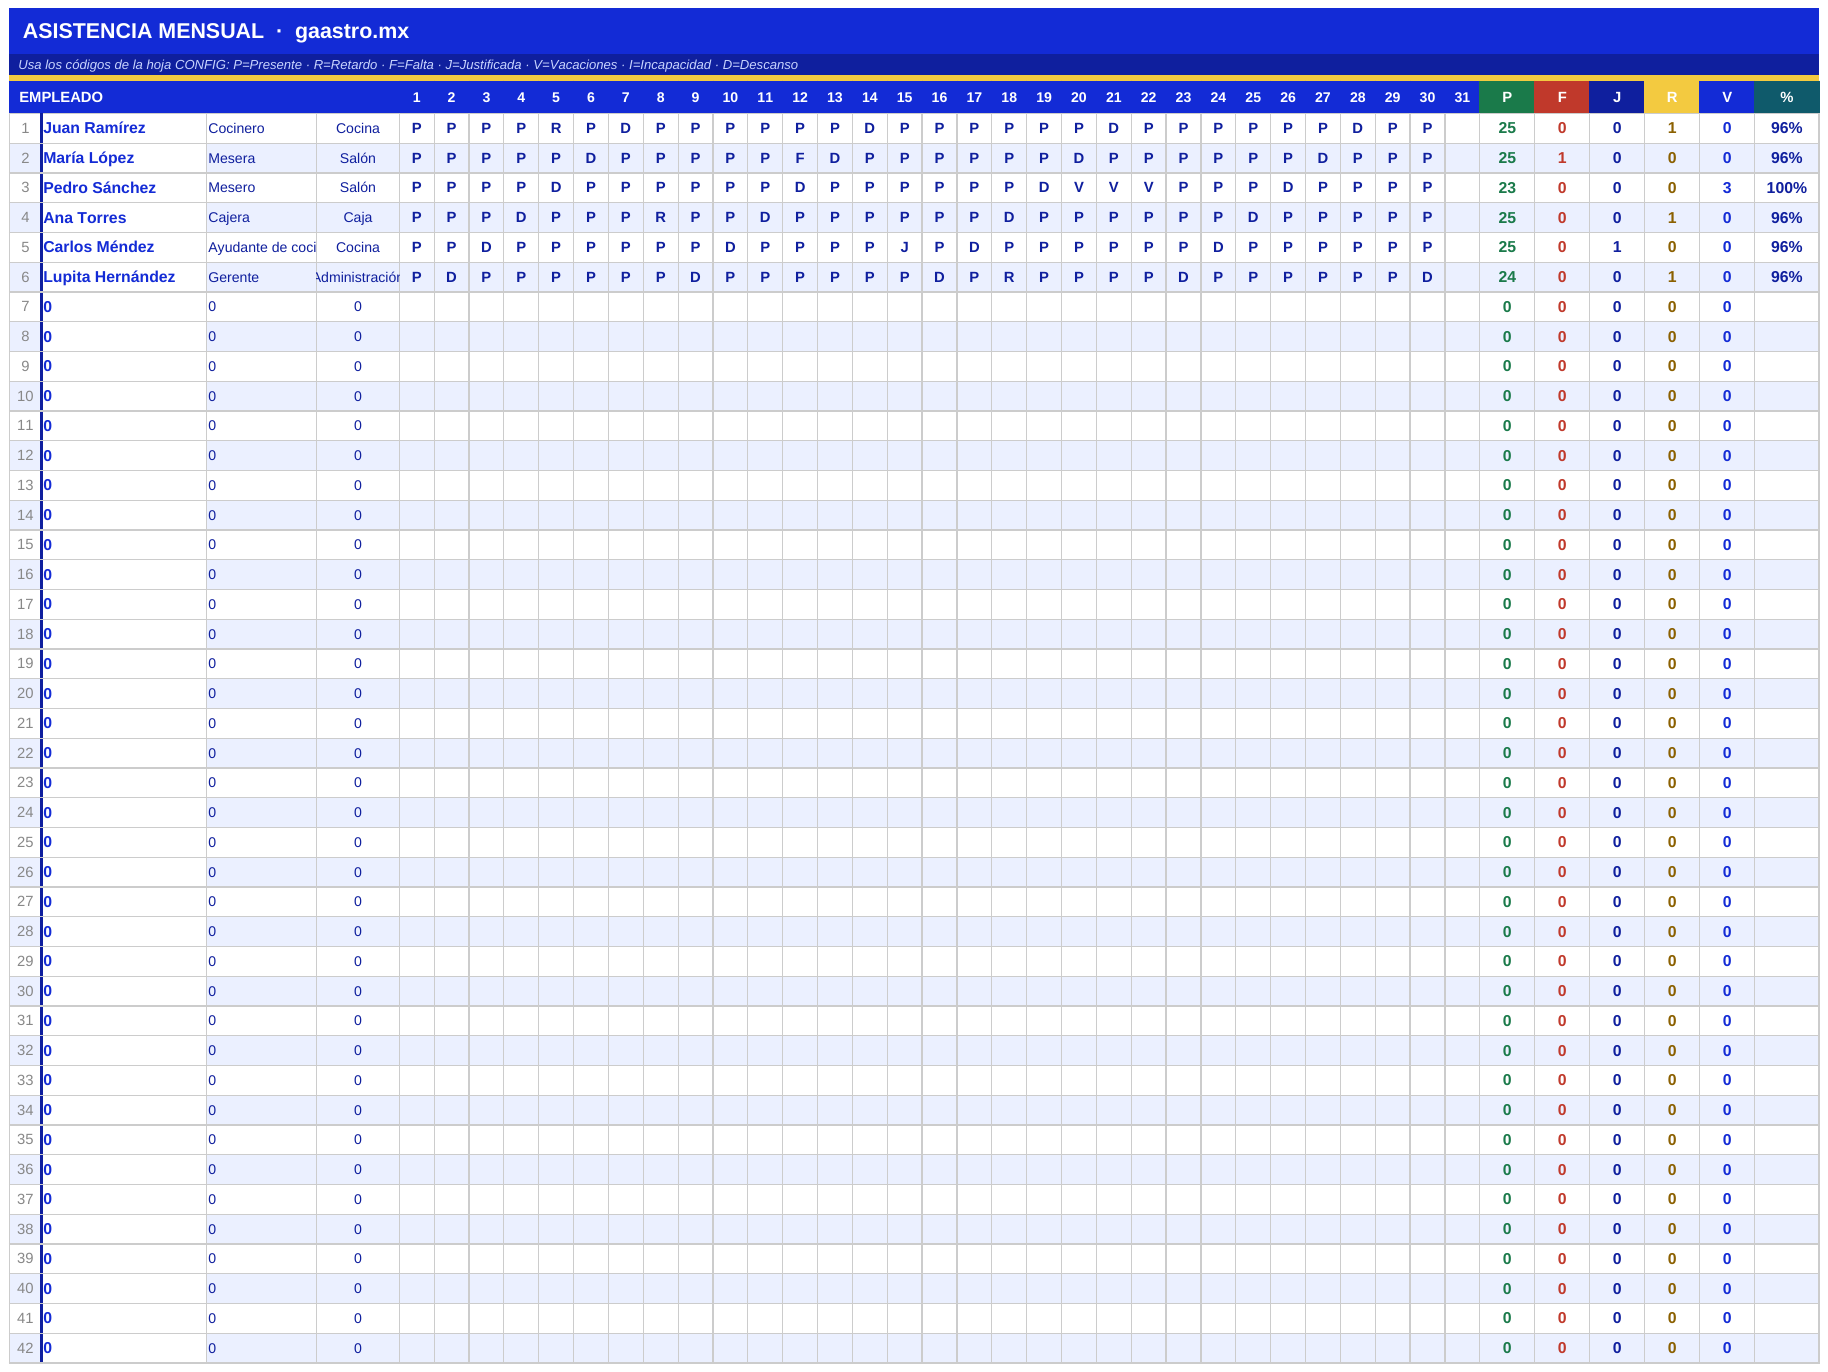Click Carlos Méndez's J code on day 15

pyautogui.click(x=904, y=247)
